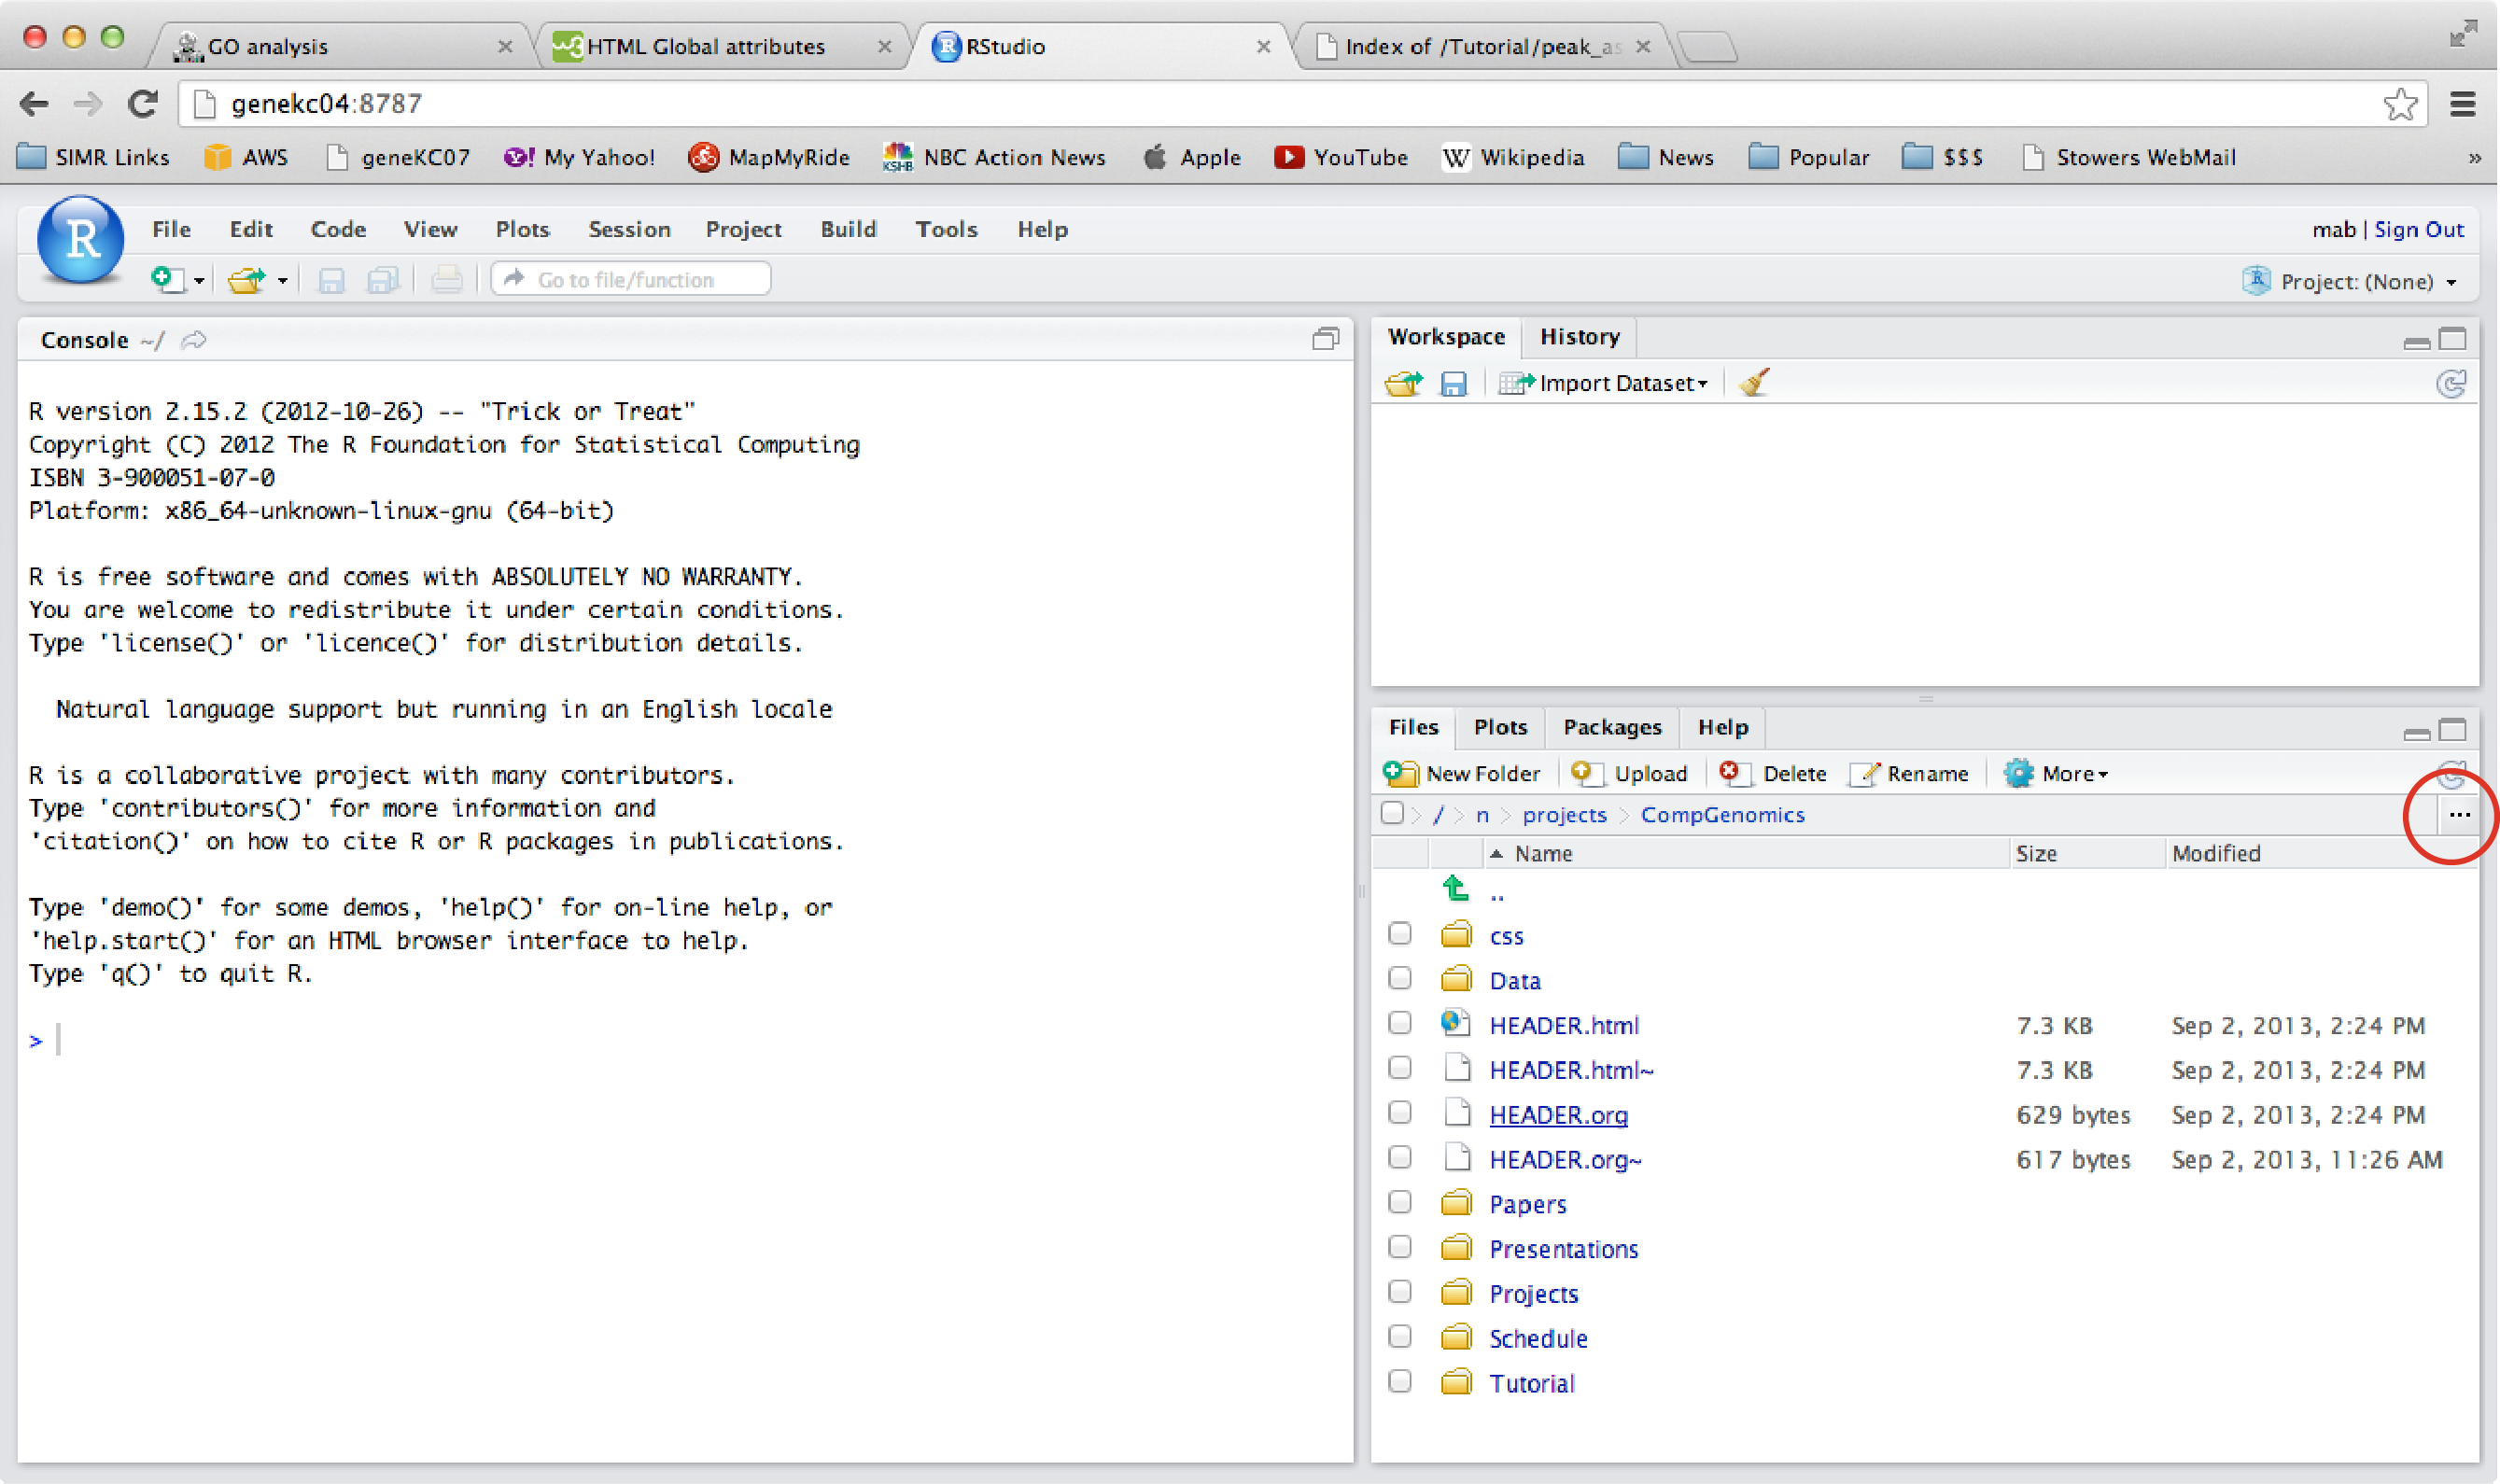Screen dimensions: 2500x1484
Task: Click the open file folder icon
Action: coord(246,280)
